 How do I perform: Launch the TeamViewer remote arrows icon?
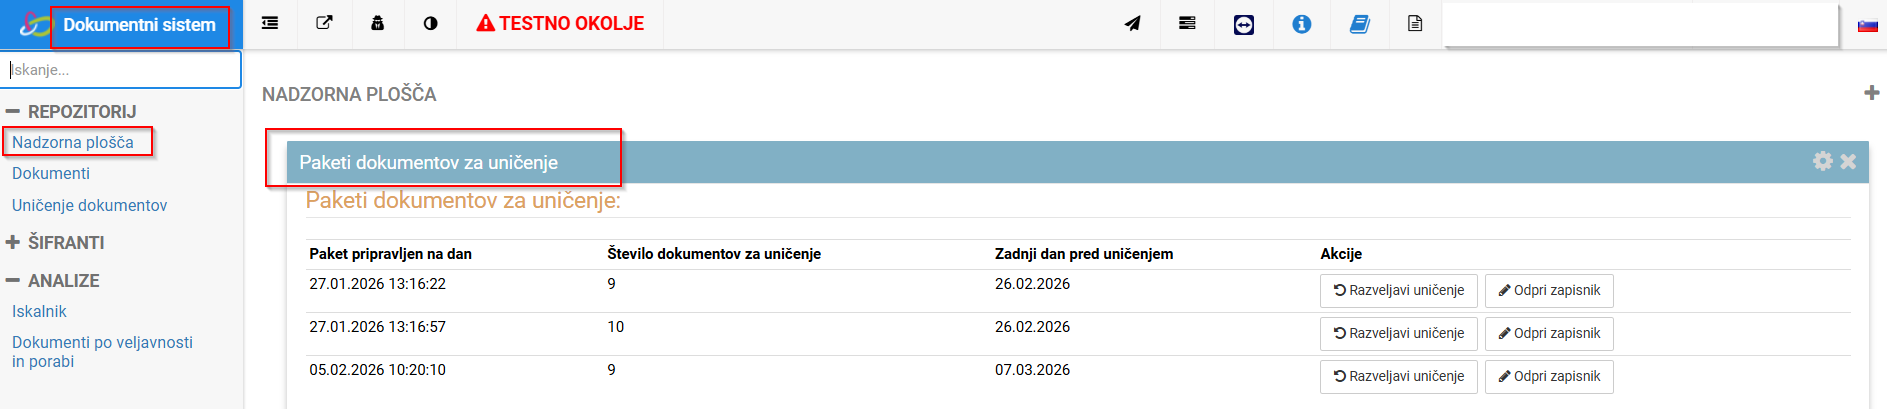[x=1244, y=24]
